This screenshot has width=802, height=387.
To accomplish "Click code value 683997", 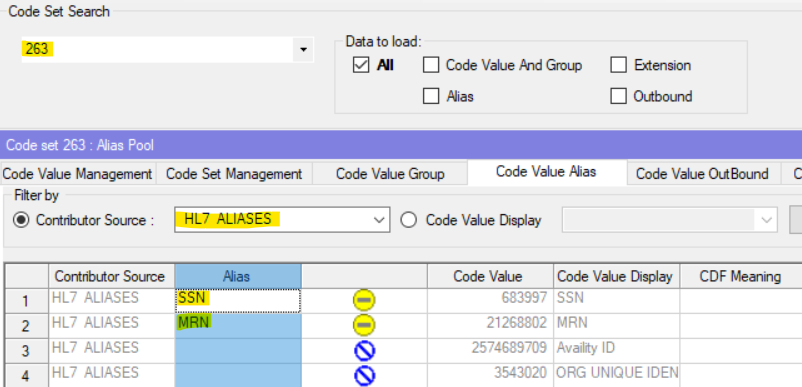I will click(x=490, y=301).
